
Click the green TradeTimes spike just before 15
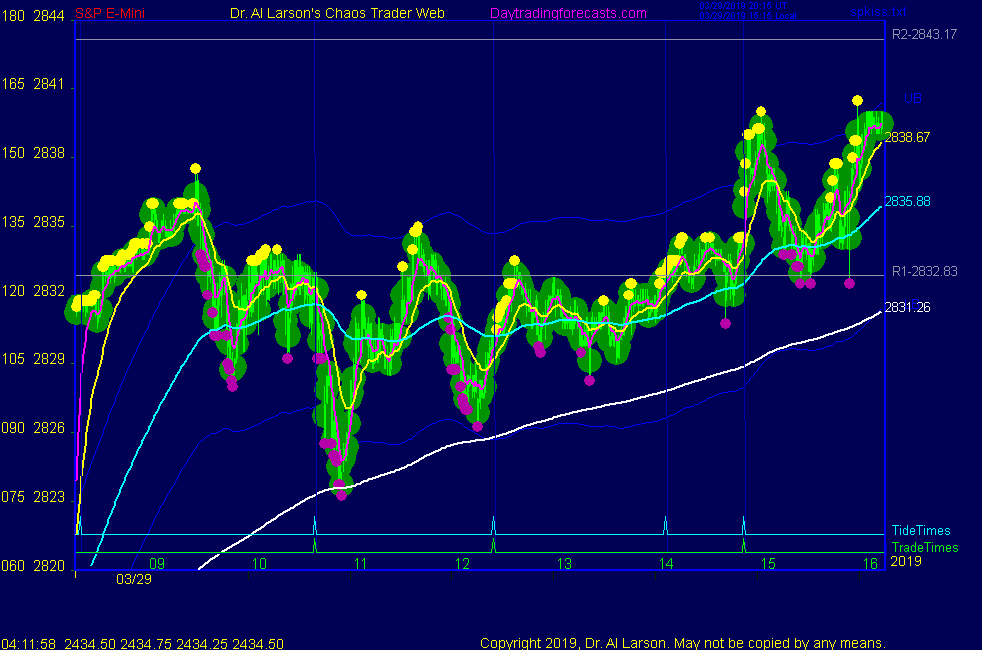coord(743,546)
